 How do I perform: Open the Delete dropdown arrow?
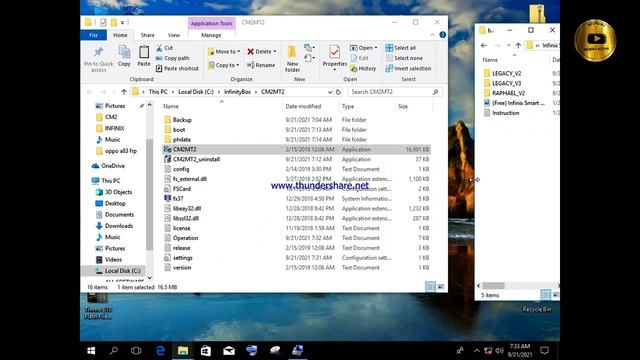click(275, 51)
